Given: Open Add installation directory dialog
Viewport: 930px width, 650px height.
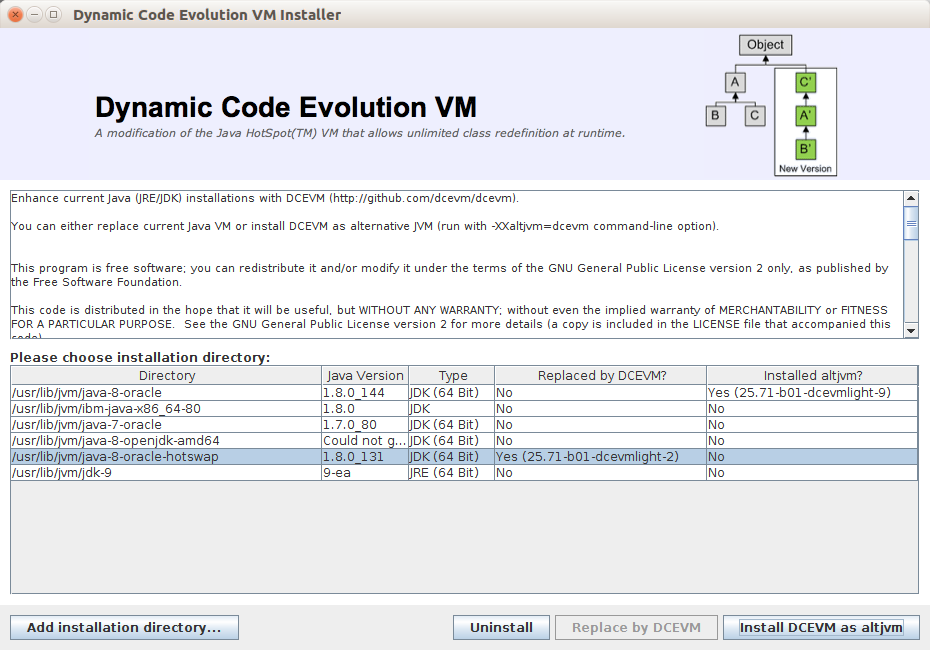Looking at the screenshot, I should (x=124, y=627).
